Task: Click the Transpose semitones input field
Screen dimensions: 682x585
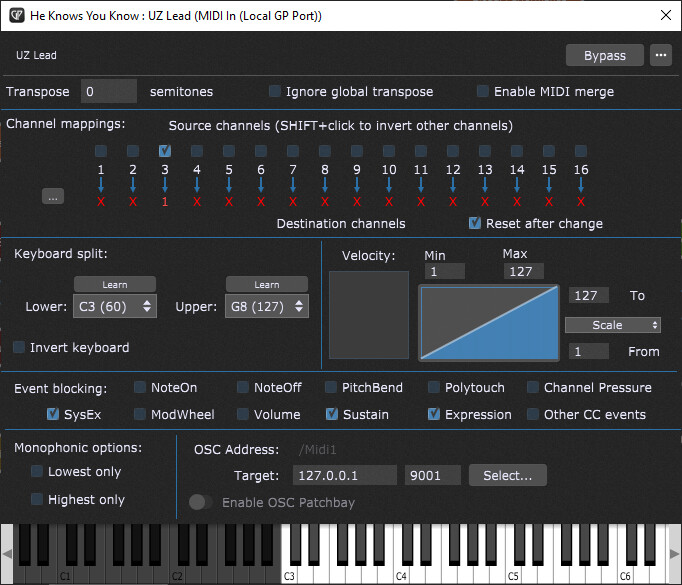Action: click(x=108, y=91)
